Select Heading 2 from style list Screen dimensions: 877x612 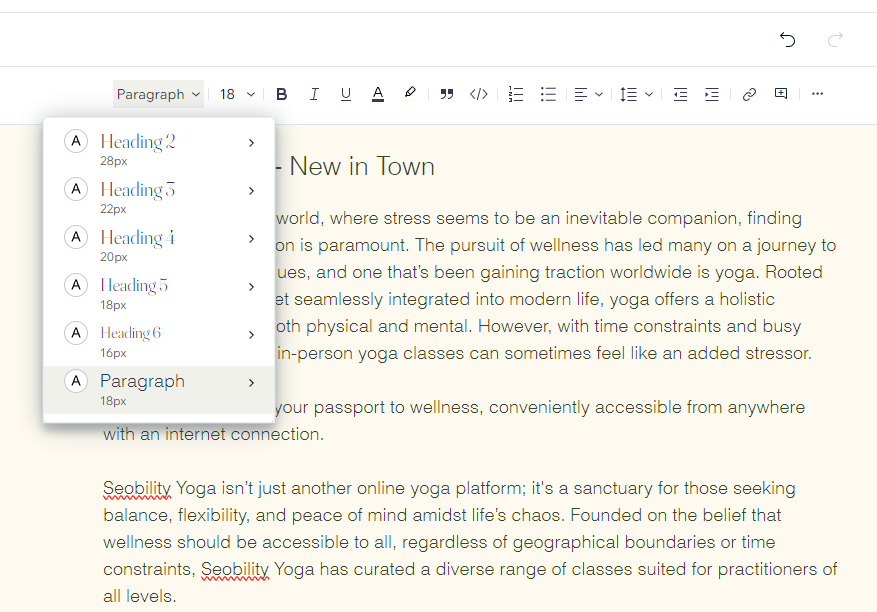(x=138, y=142)
